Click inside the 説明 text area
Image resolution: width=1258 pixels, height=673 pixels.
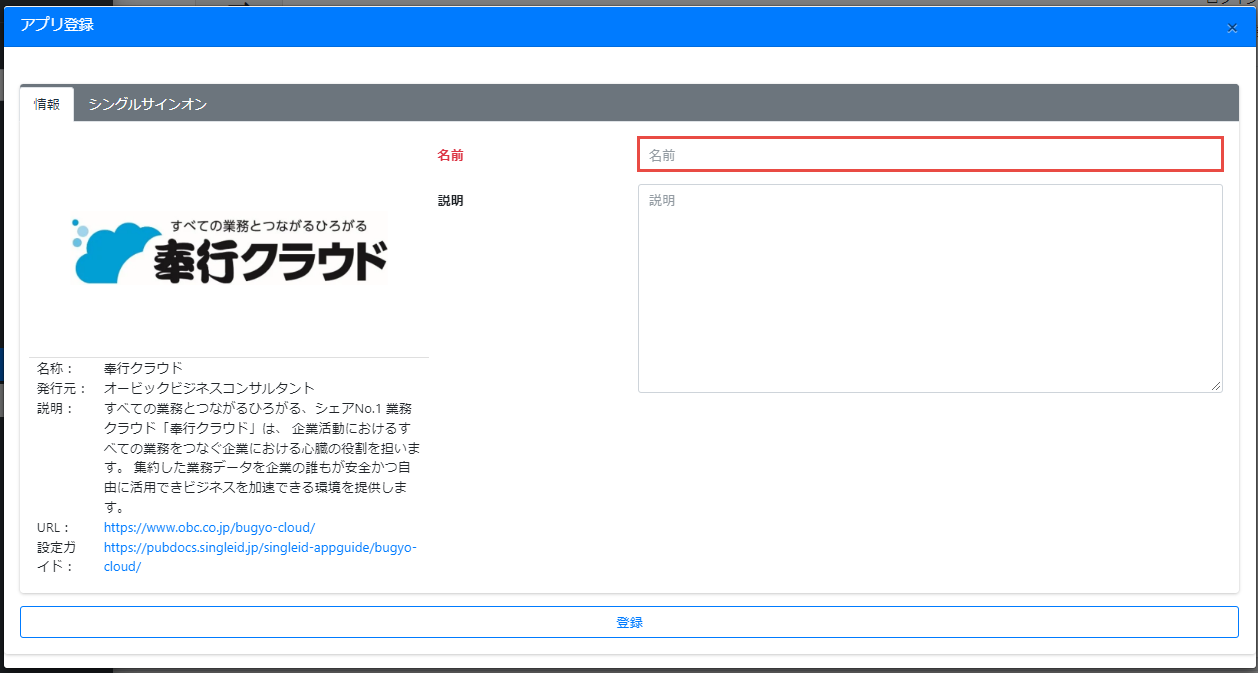pyautogui.click(x=930, y=288)
